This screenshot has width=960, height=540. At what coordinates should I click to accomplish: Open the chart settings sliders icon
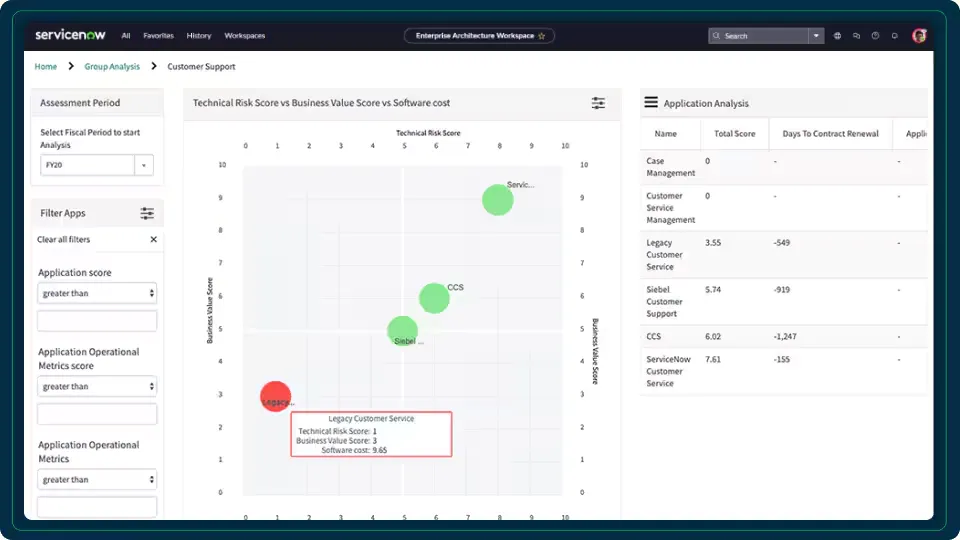pyautogui.click(x=598, y=103)
